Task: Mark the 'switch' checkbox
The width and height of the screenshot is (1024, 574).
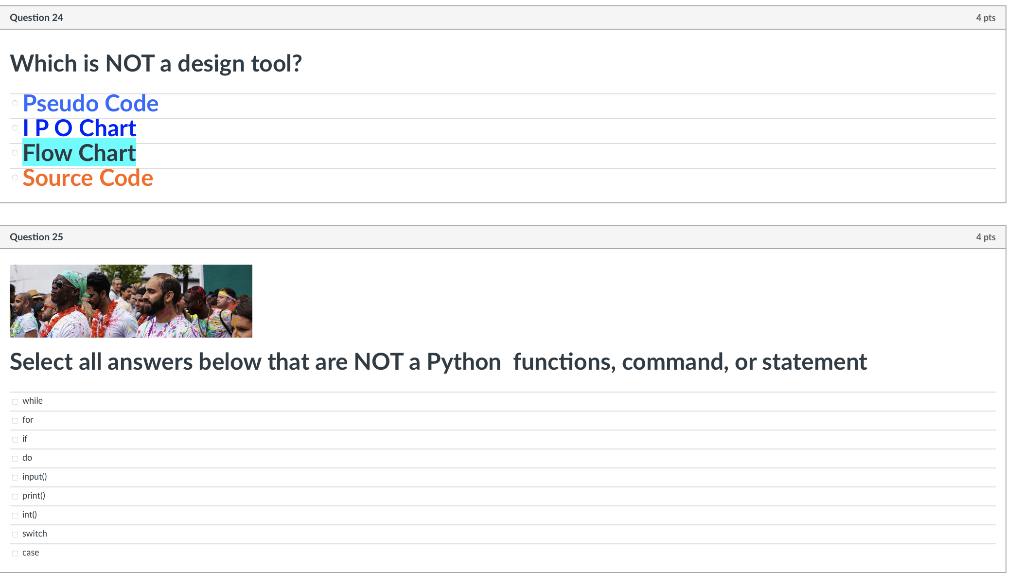Action: (15, 534)
